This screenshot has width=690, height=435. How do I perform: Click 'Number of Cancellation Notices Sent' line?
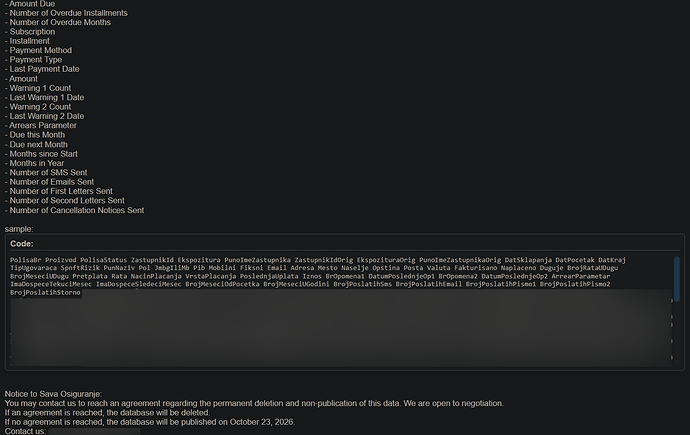pos(74,210)
